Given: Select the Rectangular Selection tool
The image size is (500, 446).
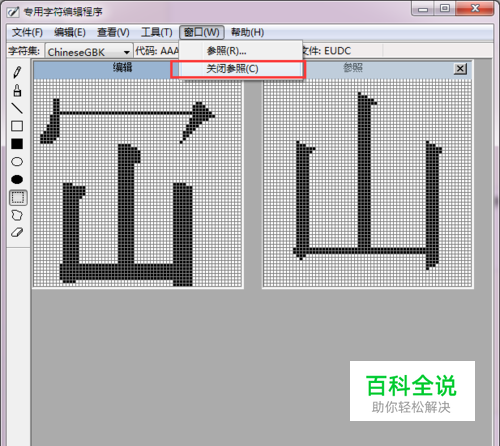Looking at the screenshot, I should pyautogui.click(x=18, y=198).
